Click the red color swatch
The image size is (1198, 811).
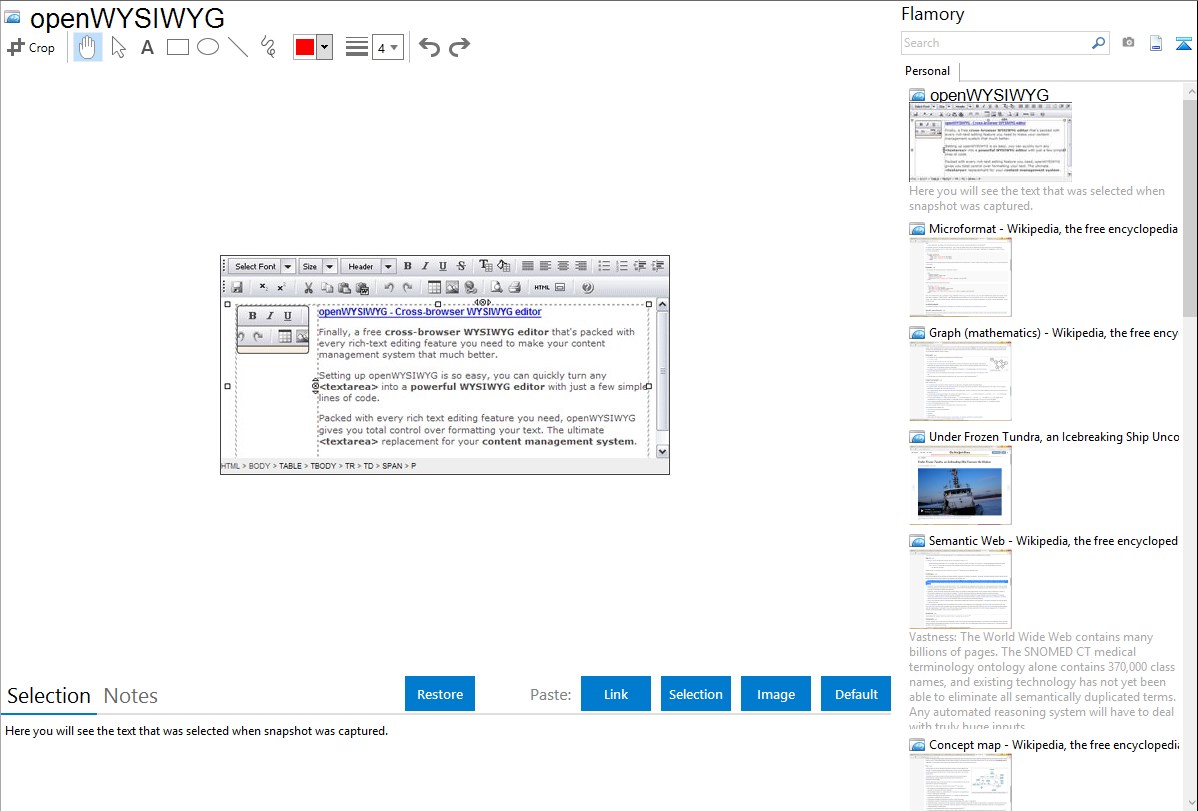pos(305,47)
